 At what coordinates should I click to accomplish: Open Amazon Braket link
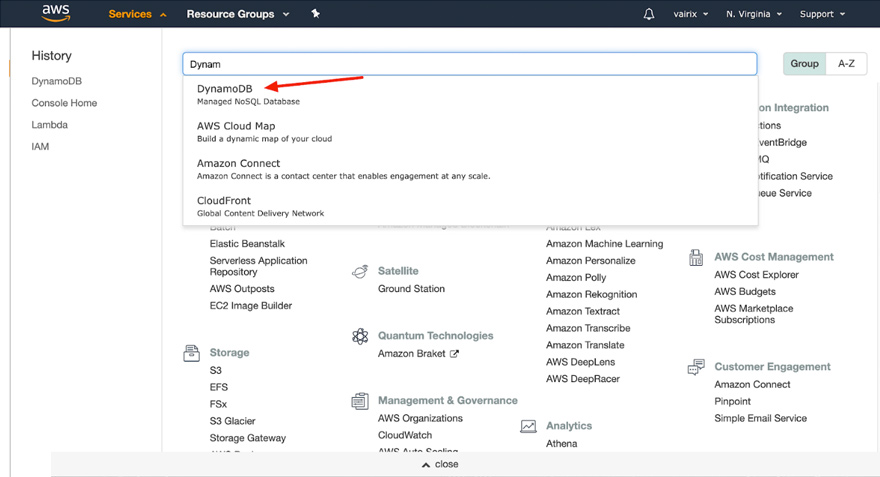pos(411,354)
